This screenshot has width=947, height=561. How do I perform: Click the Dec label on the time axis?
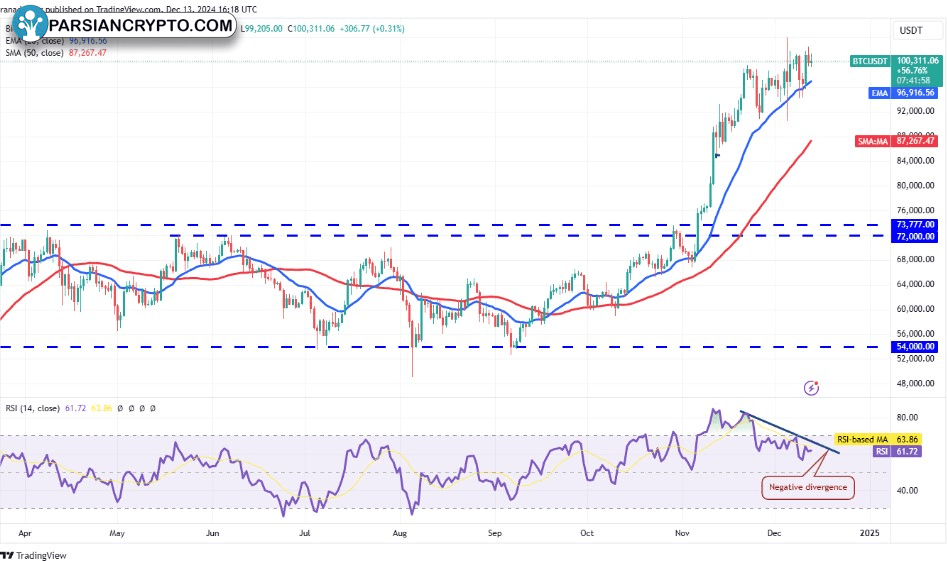click(x=774, y=533)
